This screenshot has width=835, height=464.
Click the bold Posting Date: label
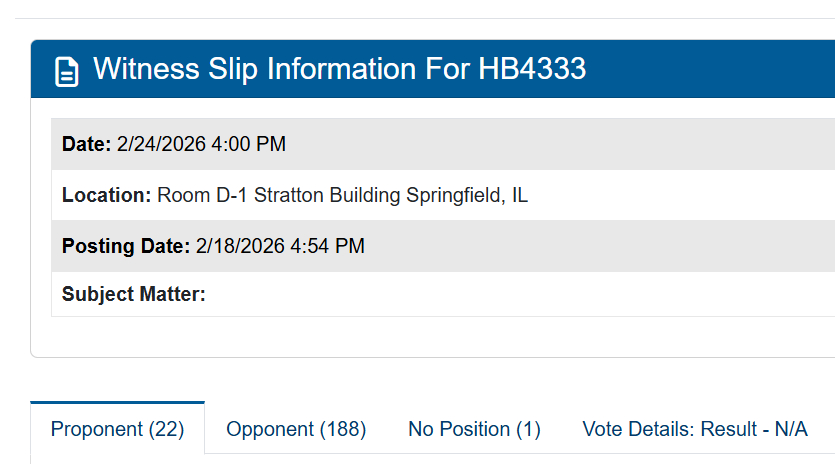125,246
